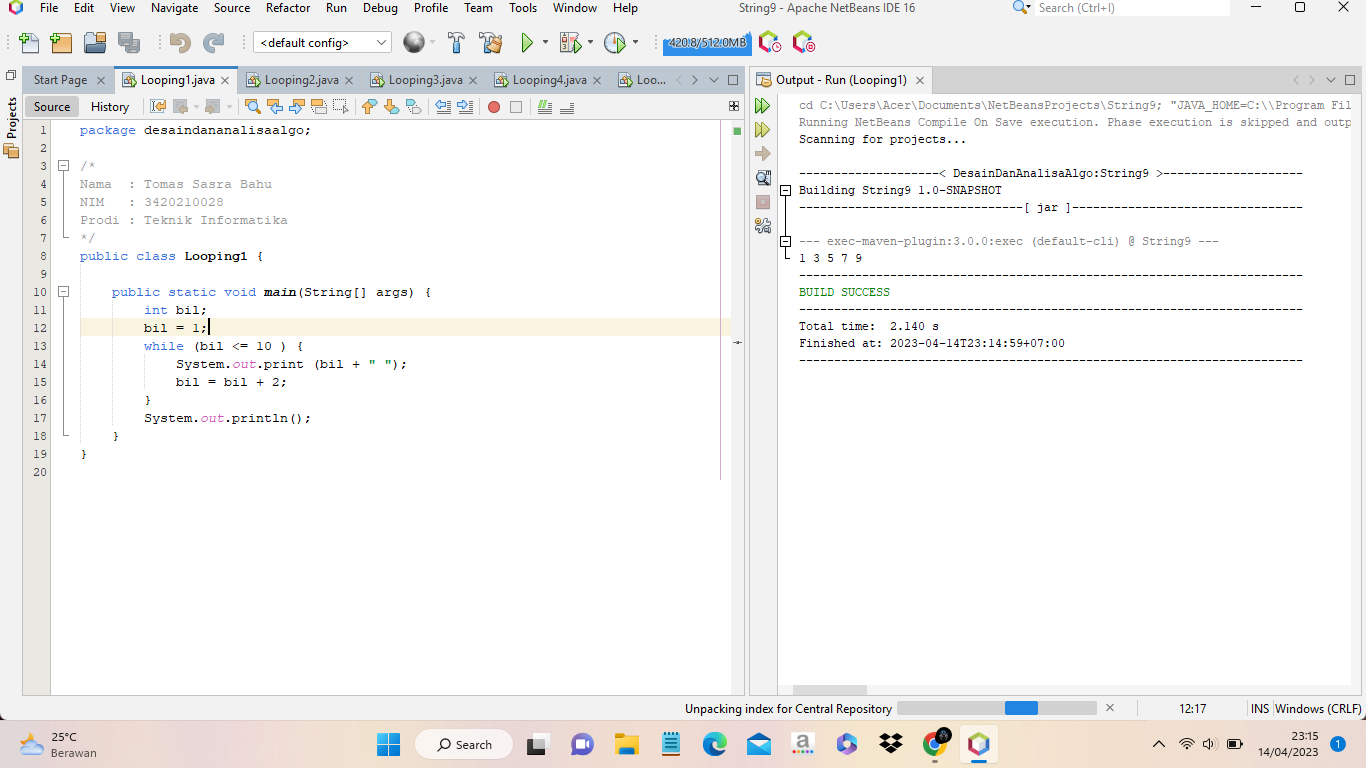The image size is (1366, 768).
Task: Click Show Build Overview icon in Output
Action: (763, 178)
